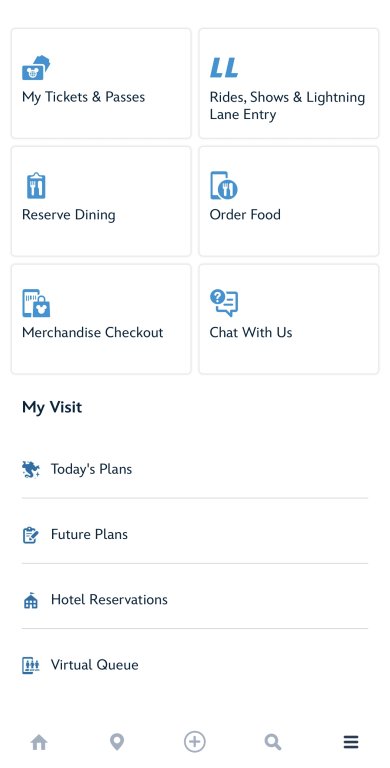Tap the genie icon for Today's Plans
The width and height of the screenshot is (390, 768).
tap(31, 469)
